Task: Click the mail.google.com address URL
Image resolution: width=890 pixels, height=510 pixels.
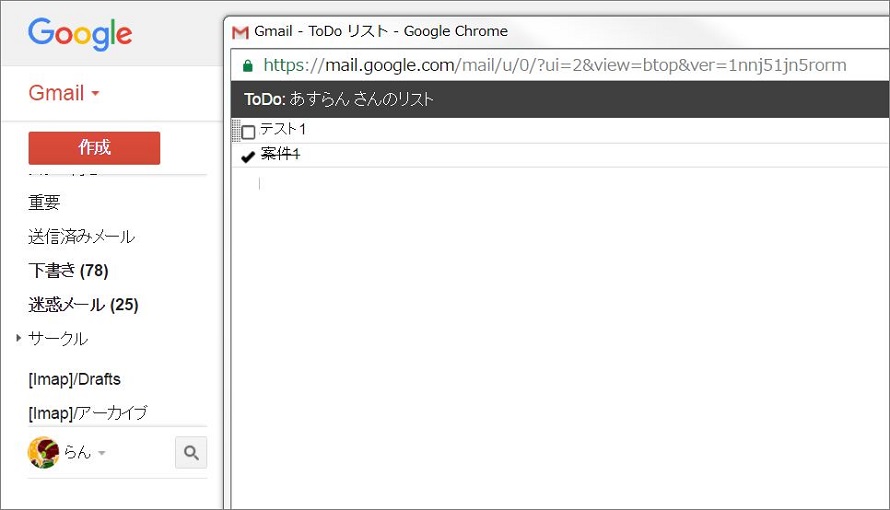Action: (555, 65)
